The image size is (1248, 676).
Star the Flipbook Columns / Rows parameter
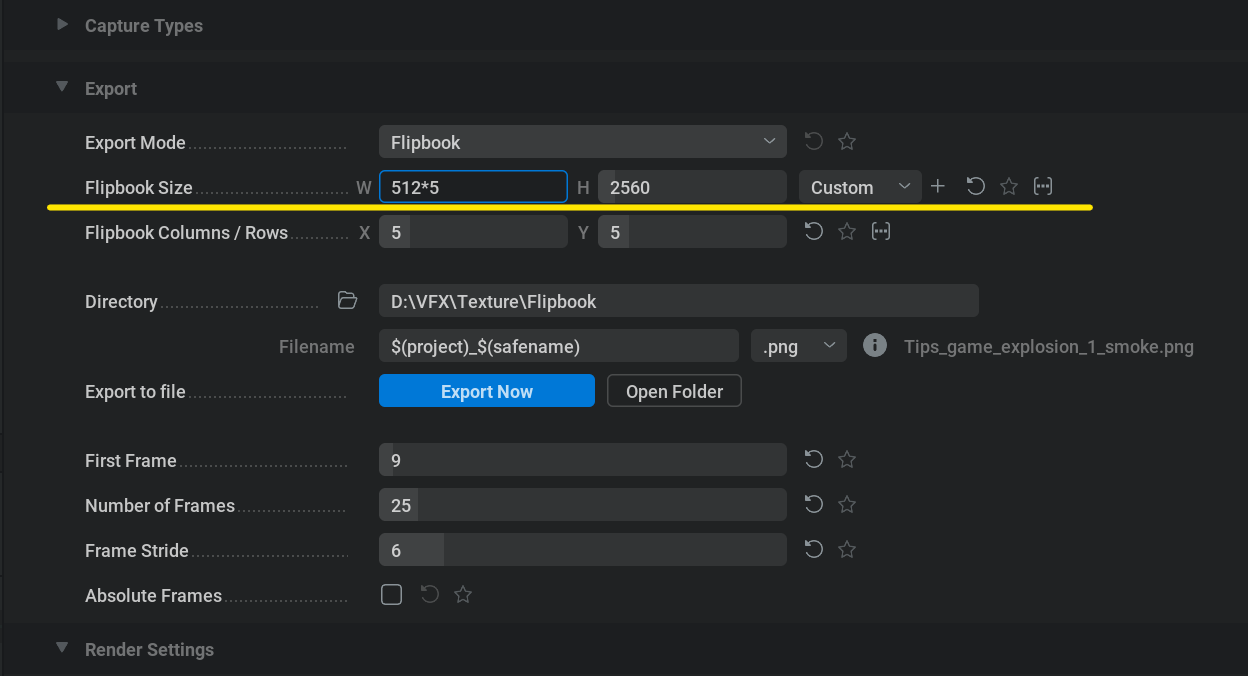point(847,232)
